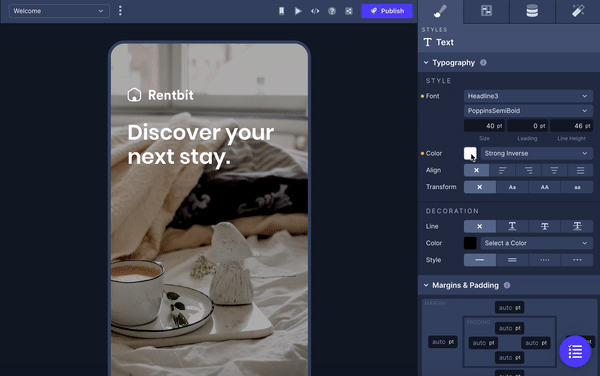Select overline decoration line
Image resolution: width=600 pixels, height=376 pixels.
[577, 226]
